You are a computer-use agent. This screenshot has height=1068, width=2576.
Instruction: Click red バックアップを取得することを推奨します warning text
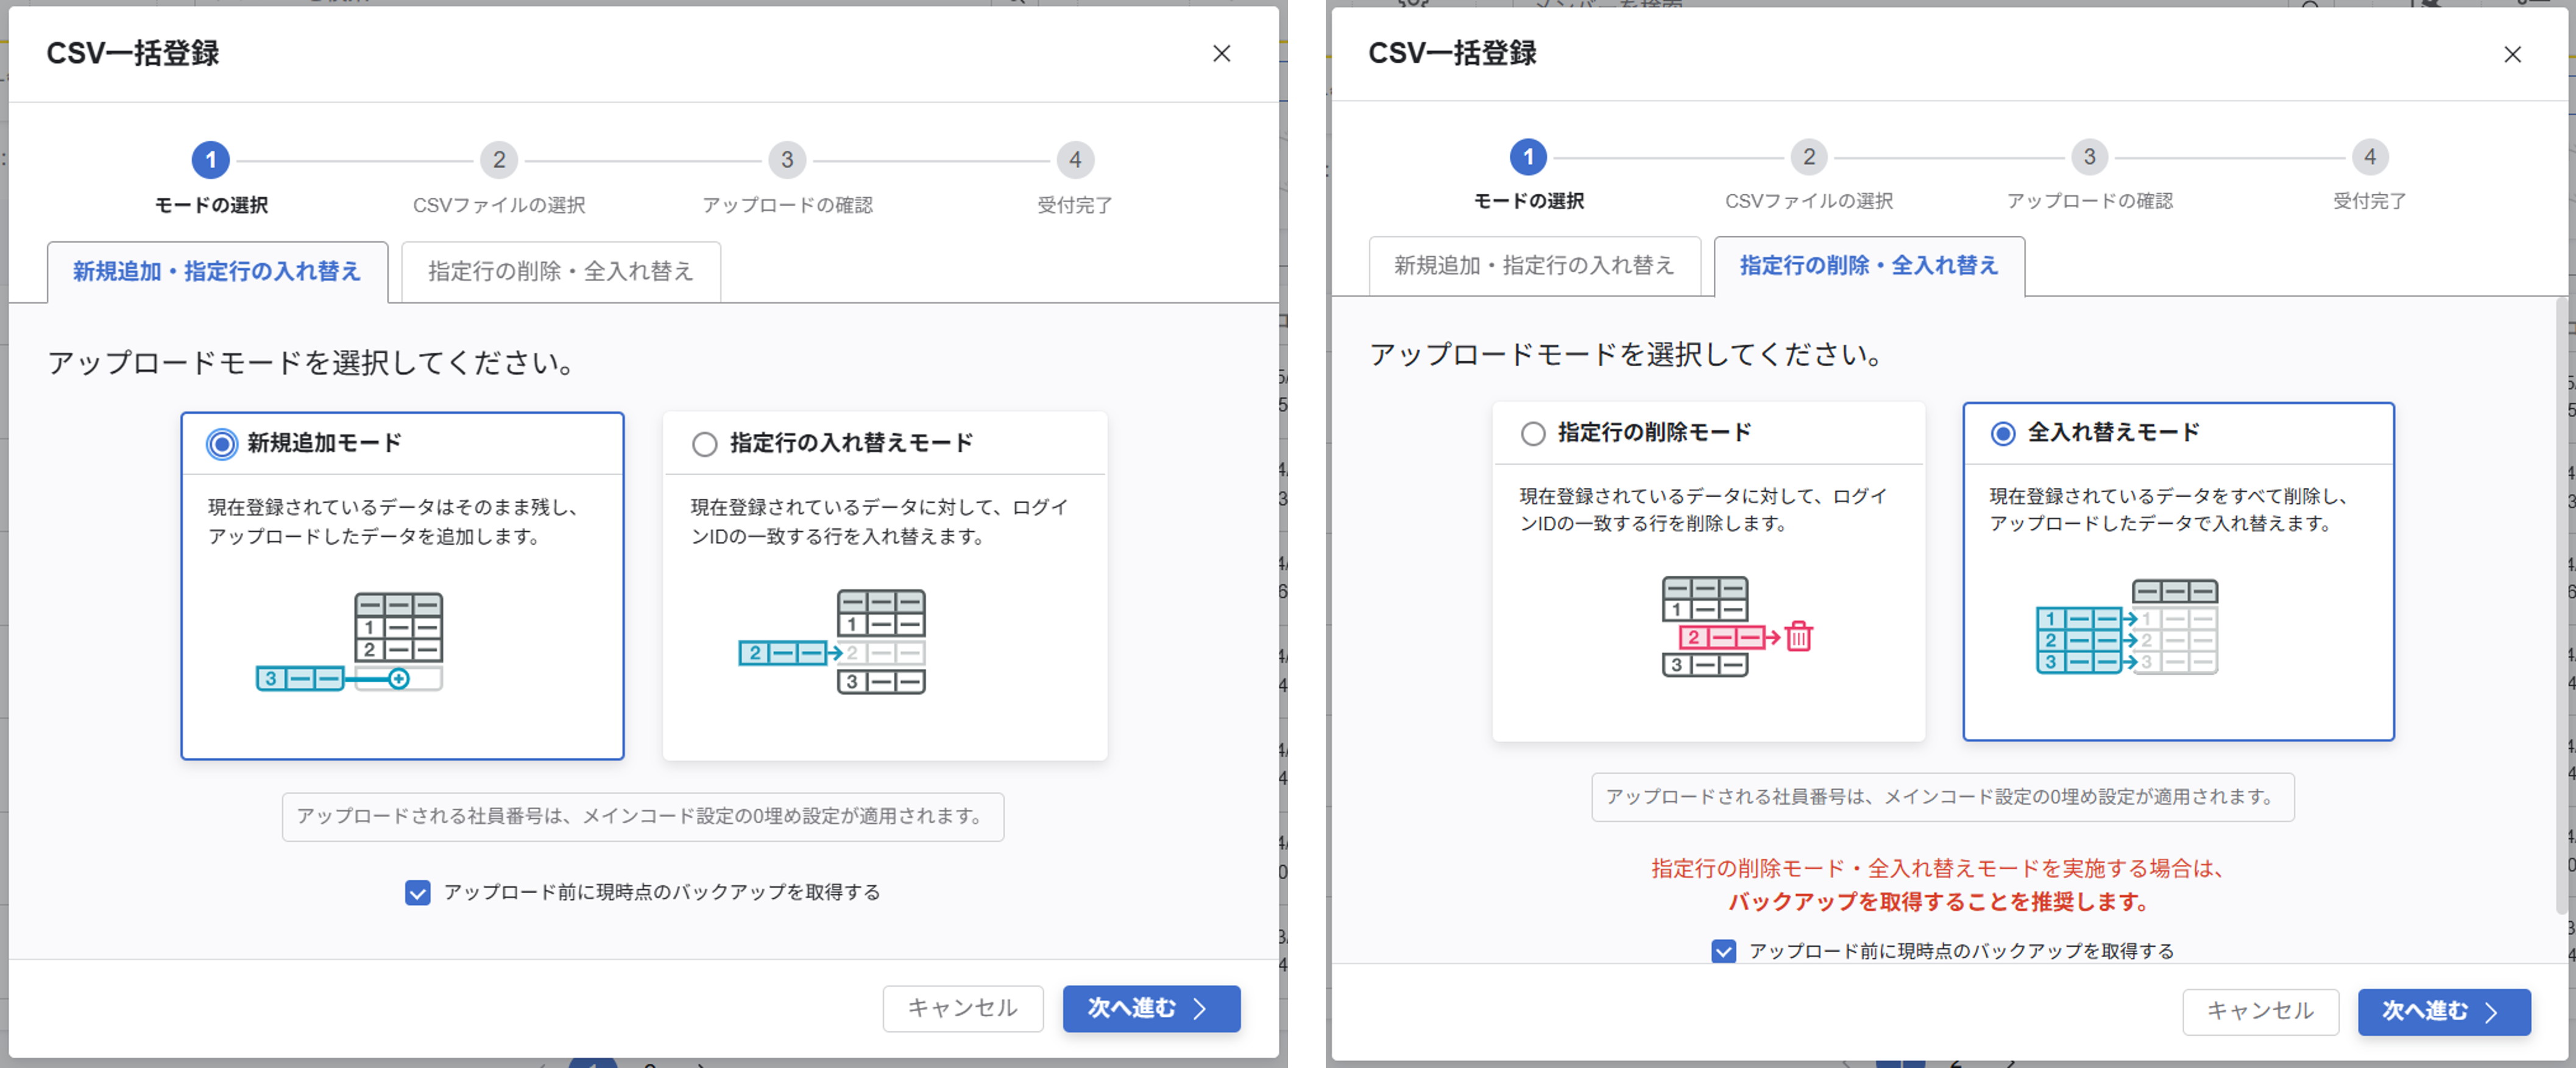pyautogui.click(x=1940, y=903)
